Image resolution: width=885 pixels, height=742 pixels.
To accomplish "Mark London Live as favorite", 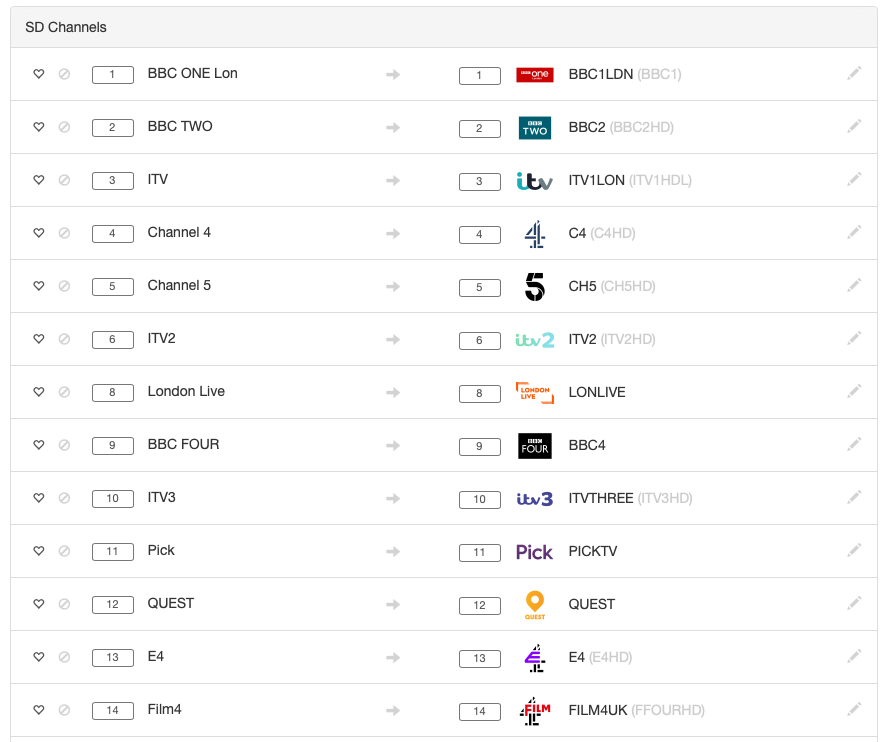I will 39,392.
